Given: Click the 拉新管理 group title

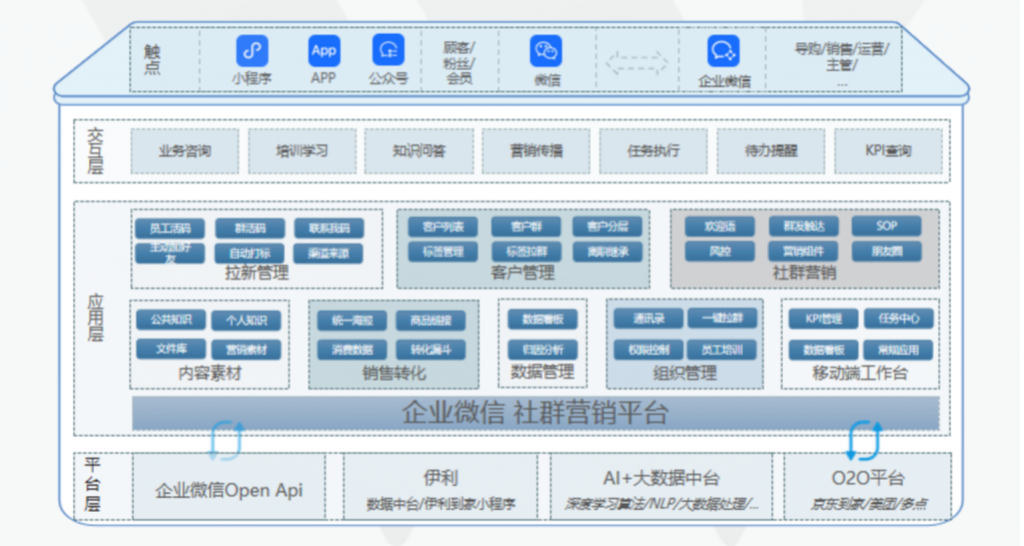Looking at the screenshot, I should tap(257, 273).
